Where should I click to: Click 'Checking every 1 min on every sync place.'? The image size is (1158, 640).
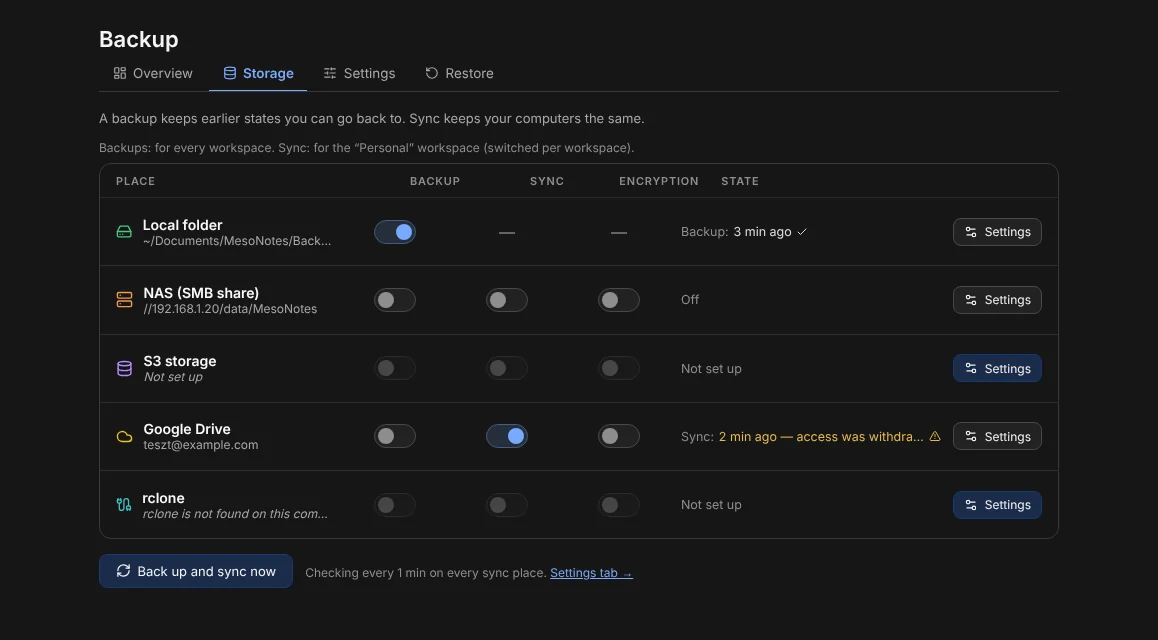click(x=426, y=573)
